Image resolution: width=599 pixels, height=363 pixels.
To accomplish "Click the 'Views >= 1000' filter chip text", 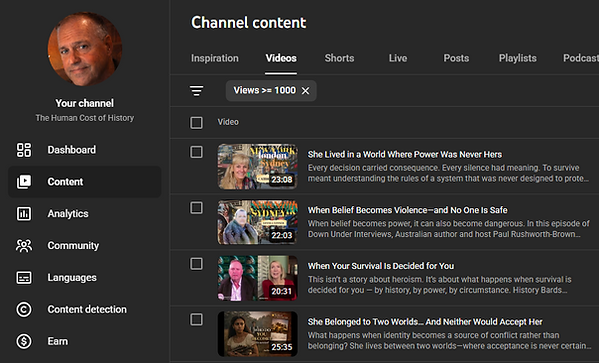I will point(265,91).
